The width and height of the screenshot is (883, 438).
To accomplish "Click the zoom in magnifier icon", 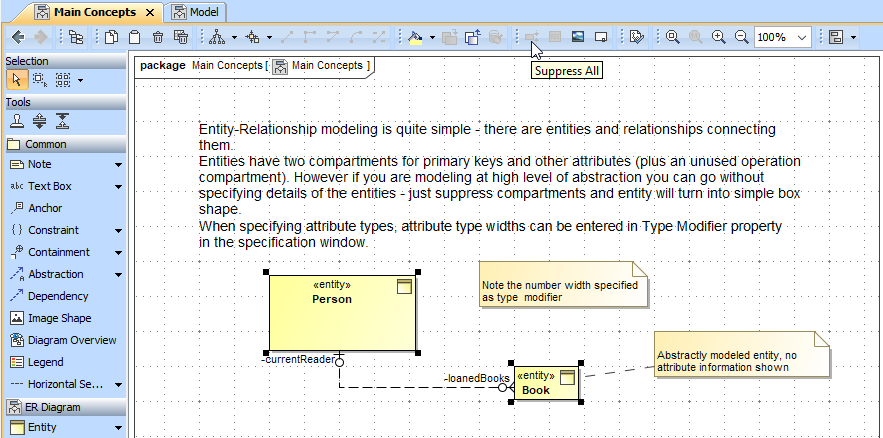I will (718, 37).
